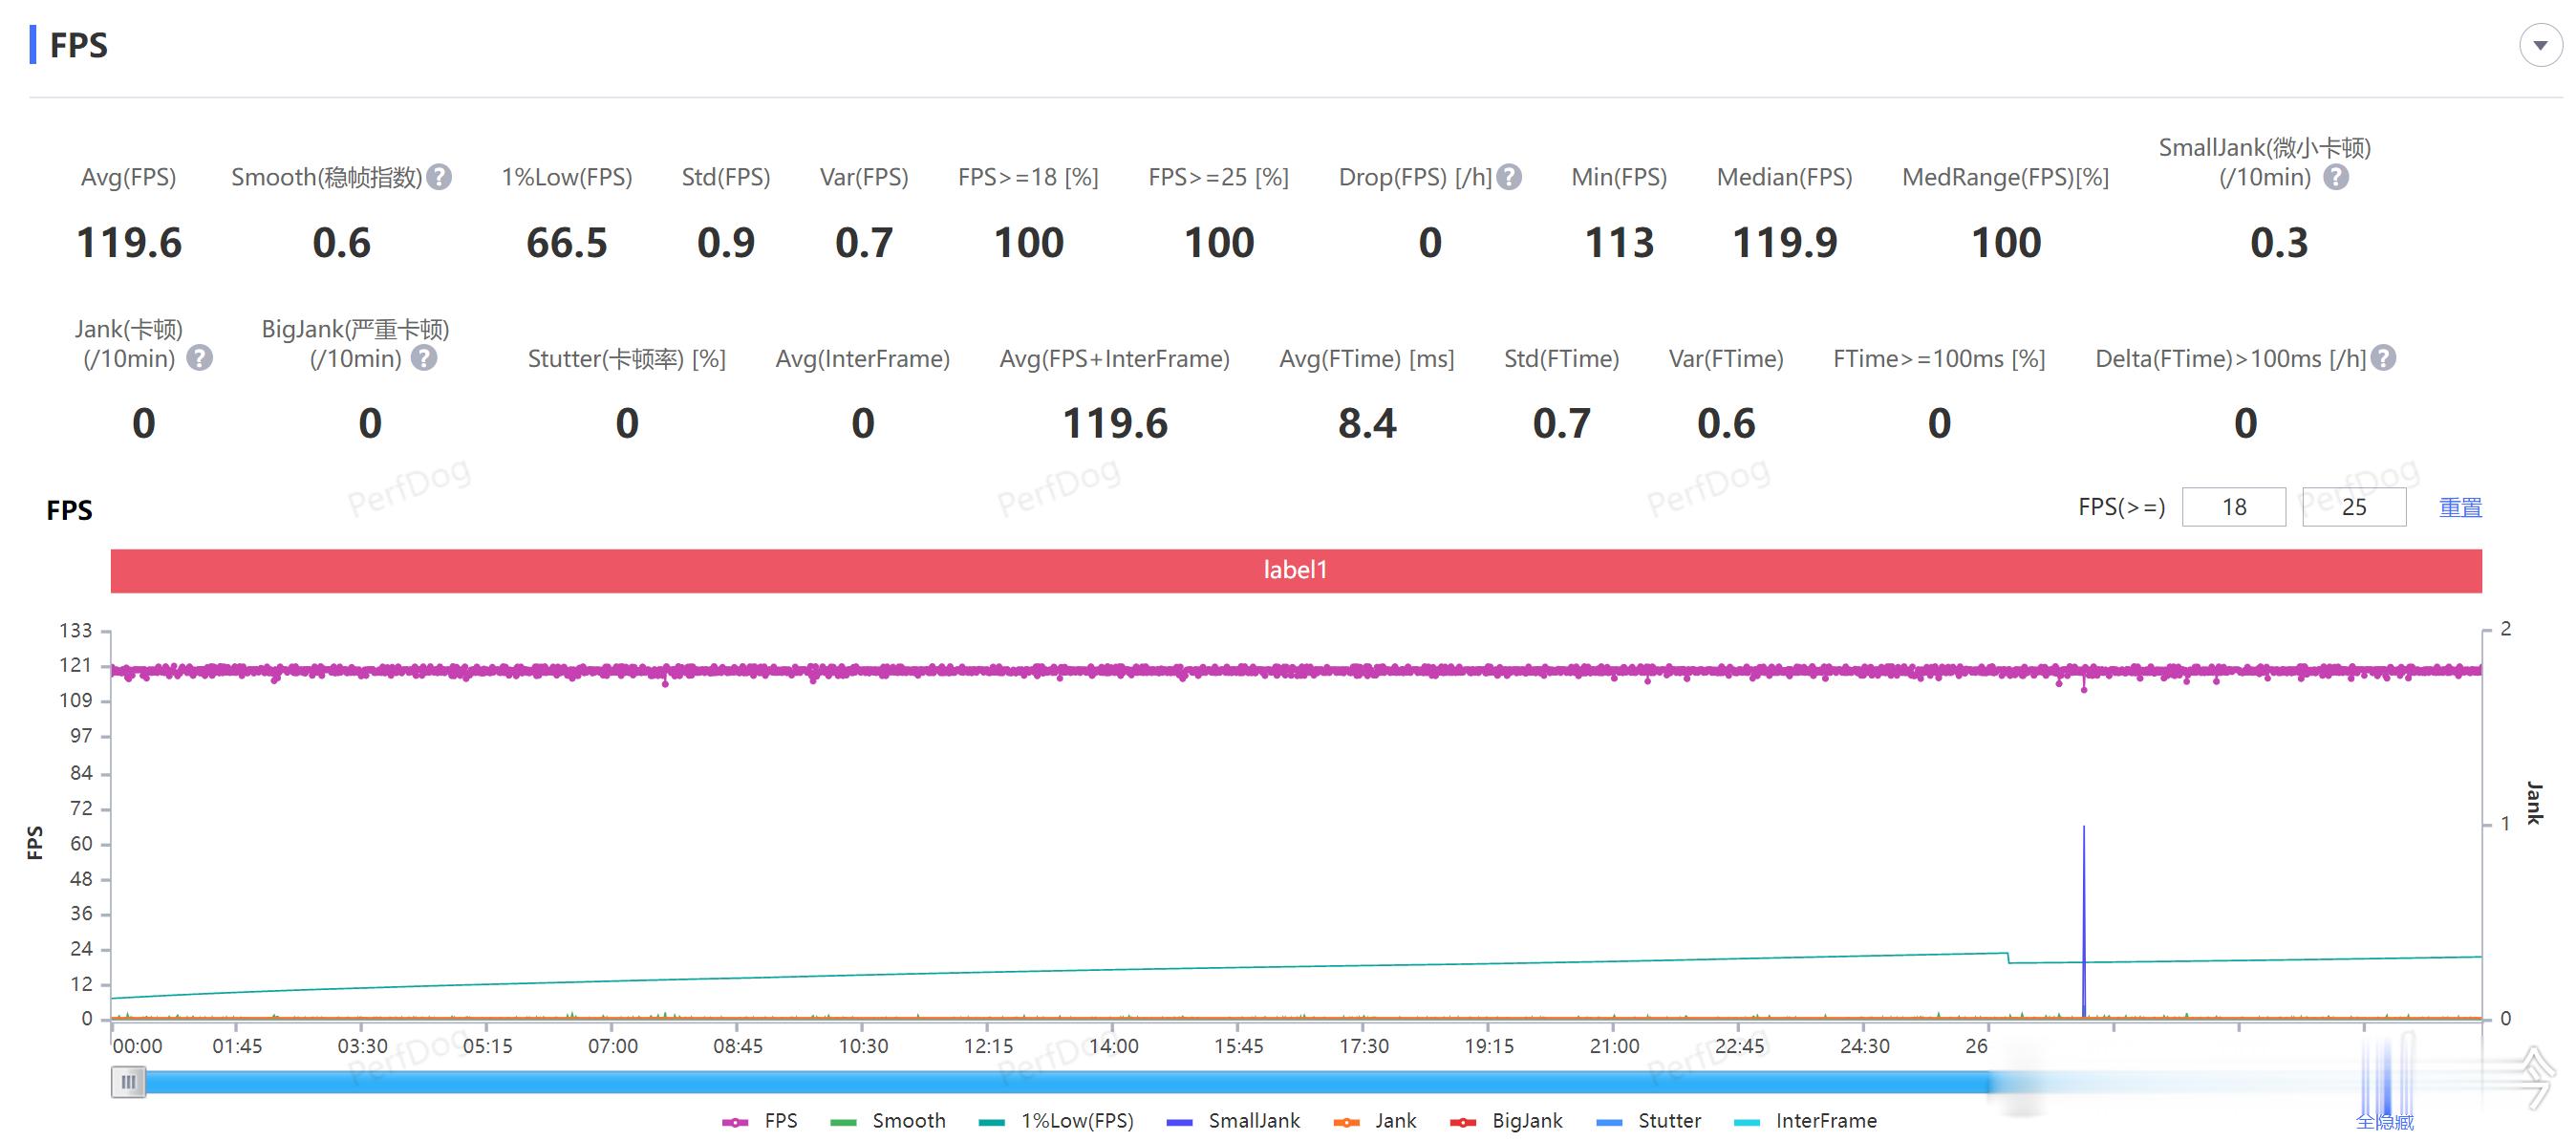Collapse FPS section with top-right arrow

(2540, 45)
